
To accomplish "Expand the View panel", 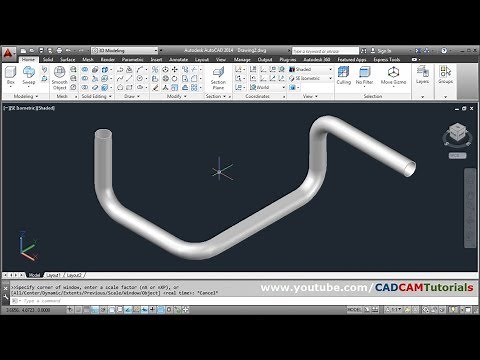I will [310, 96].
